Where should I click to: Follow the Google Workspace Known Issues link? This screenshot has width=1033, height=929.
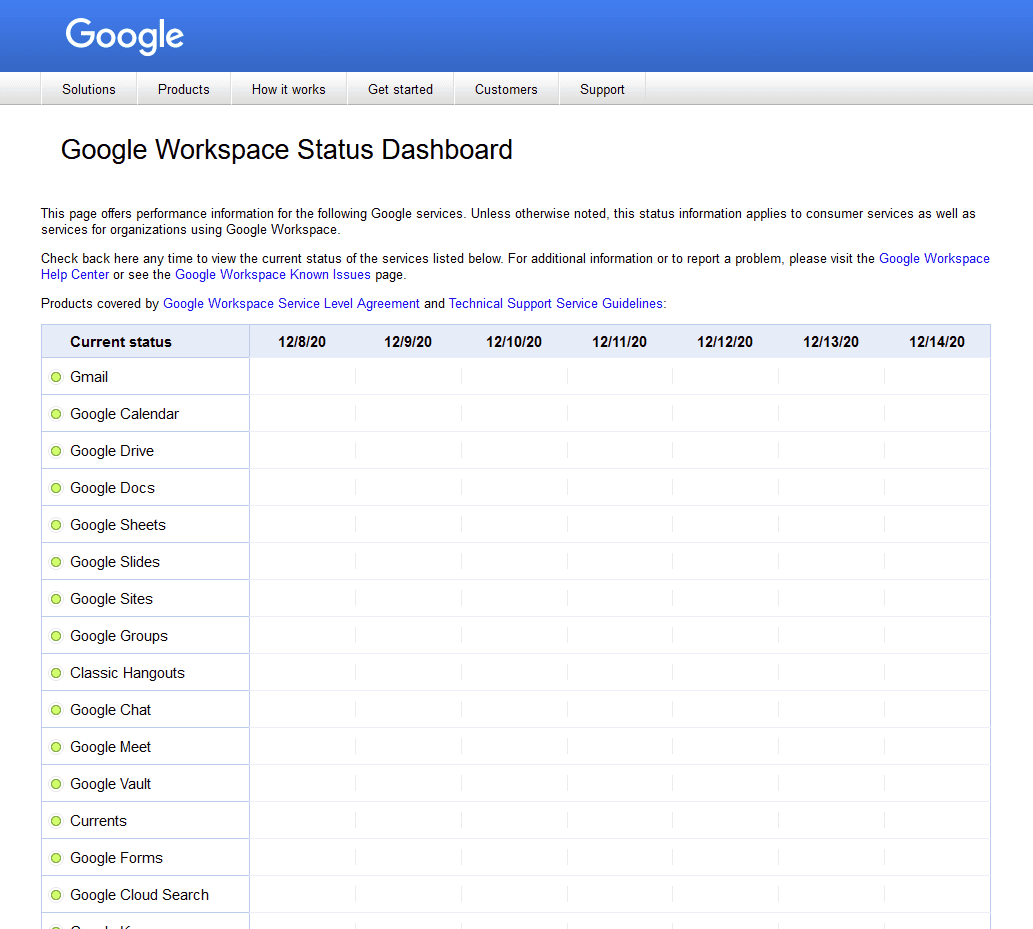[273, 274]
